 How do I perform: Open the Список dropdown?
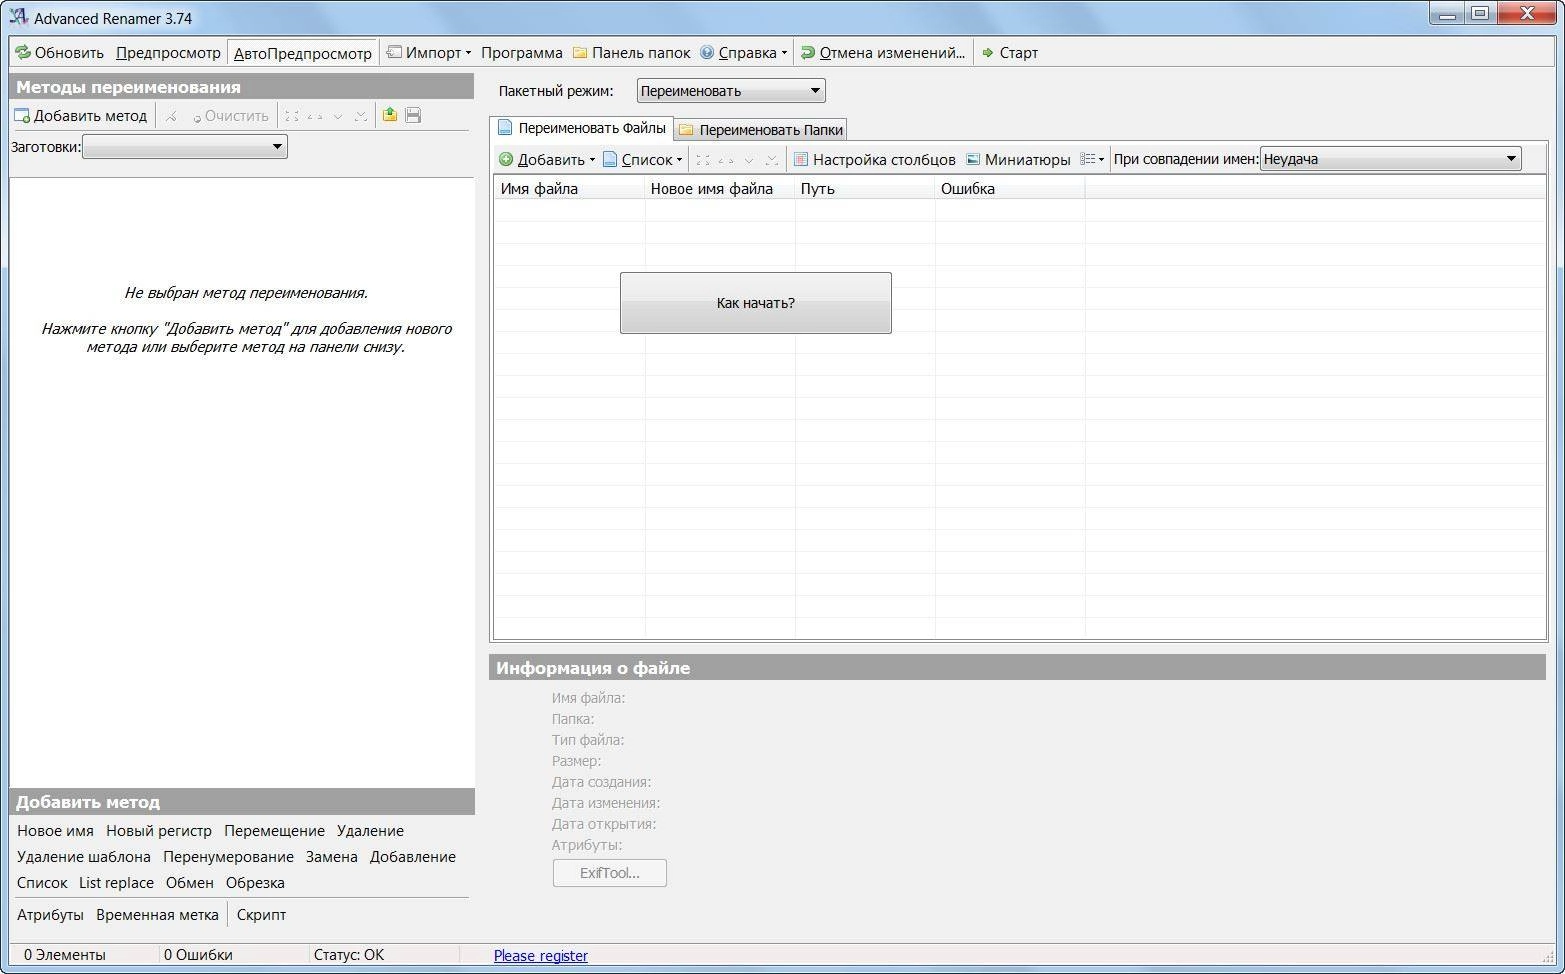643,159
